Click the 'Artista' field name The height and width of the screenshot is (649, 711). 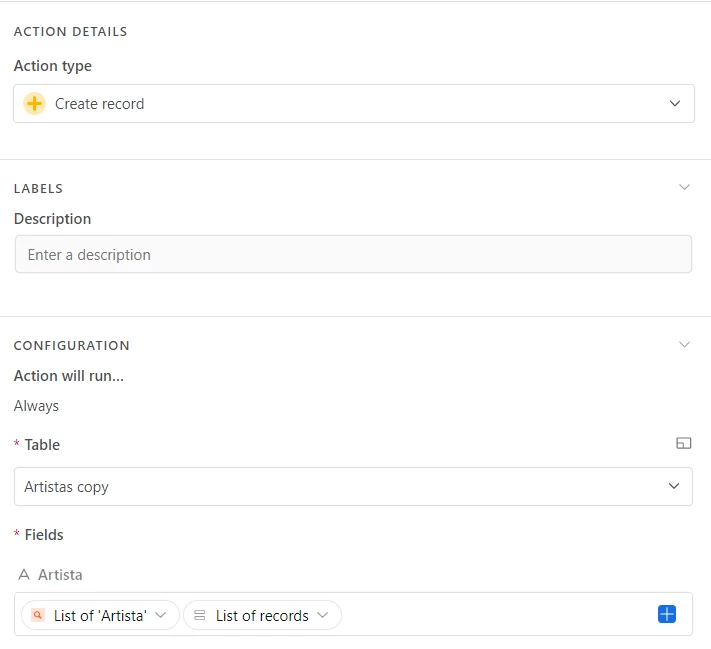60,575
